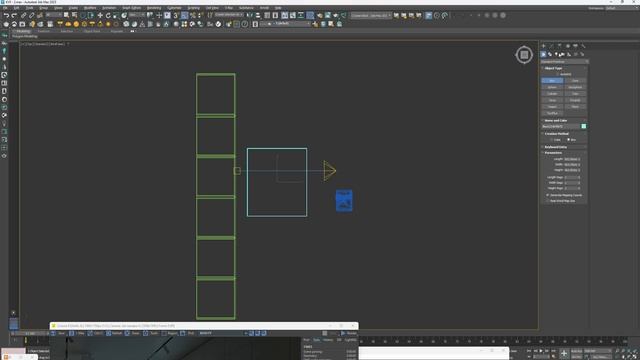Screen dimensions: 640x360
Task: Open the Edit menu
Action: pyautogui.click(x=16, y=8)
